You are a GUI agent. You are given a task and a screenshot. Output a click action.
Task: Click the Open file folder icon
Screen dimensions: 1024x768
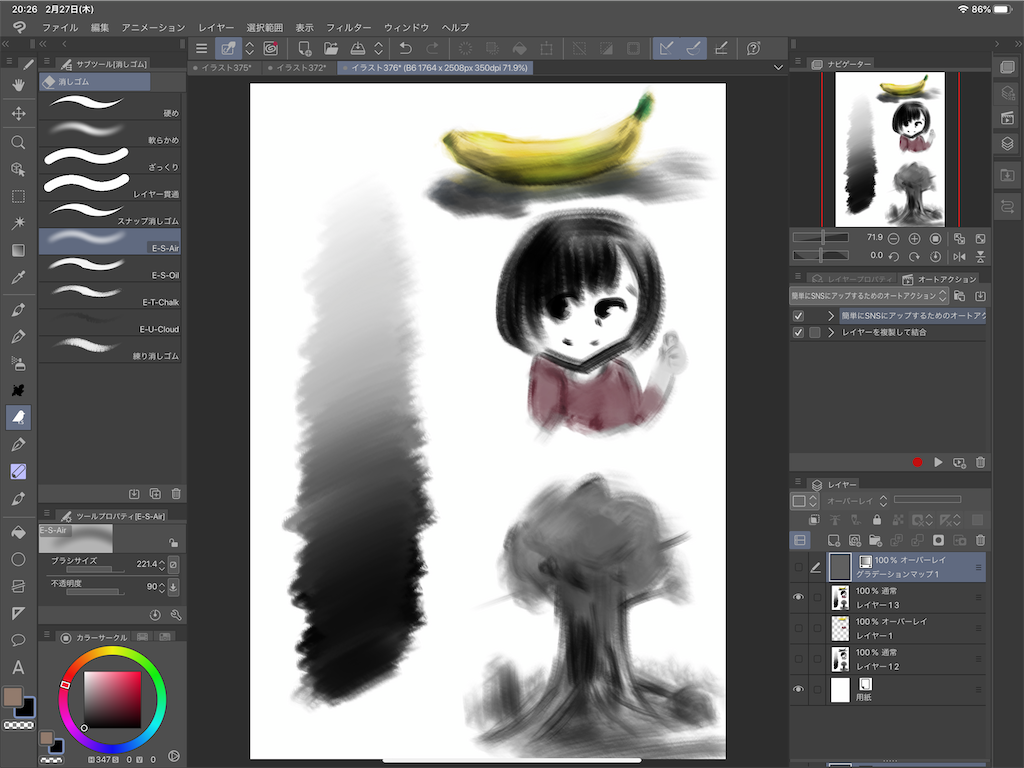click(x=331, y=48)
